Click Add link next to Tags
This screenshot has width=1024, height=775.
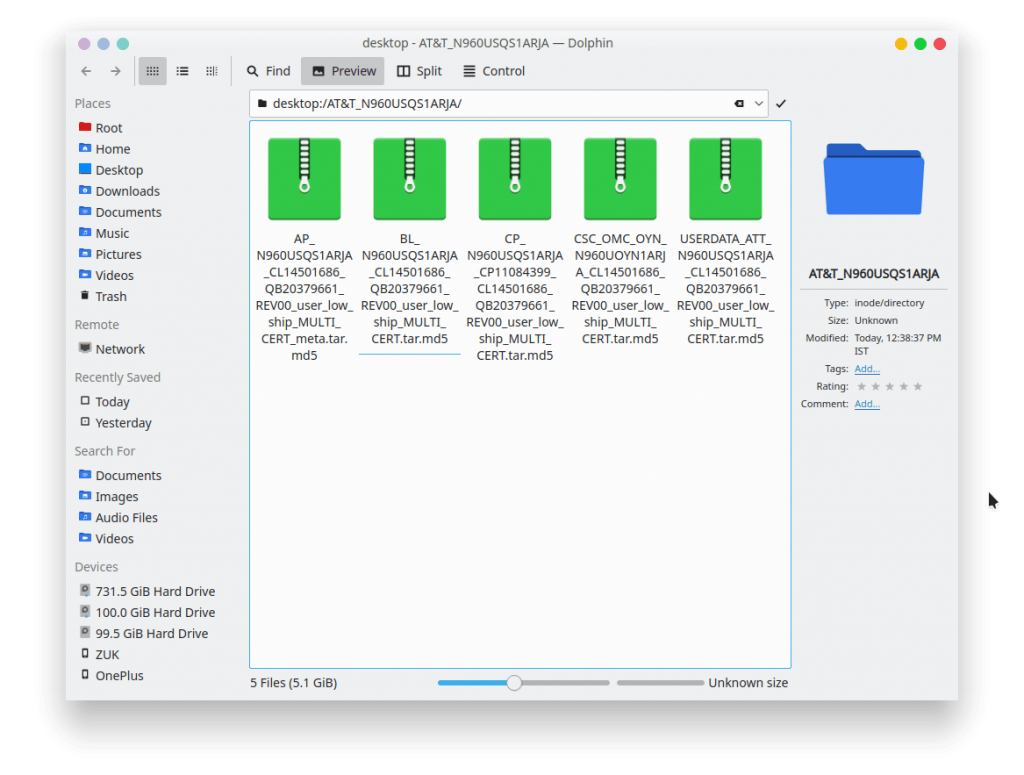tap(867, 369)
